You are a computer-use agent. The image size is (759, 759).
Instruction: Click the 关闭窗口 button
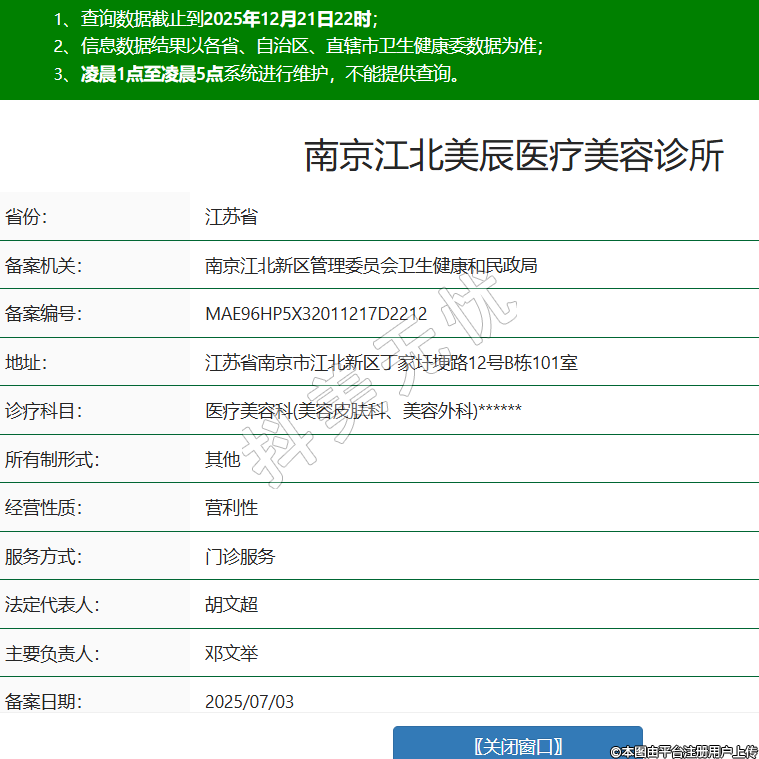click(x=517, y=745)
